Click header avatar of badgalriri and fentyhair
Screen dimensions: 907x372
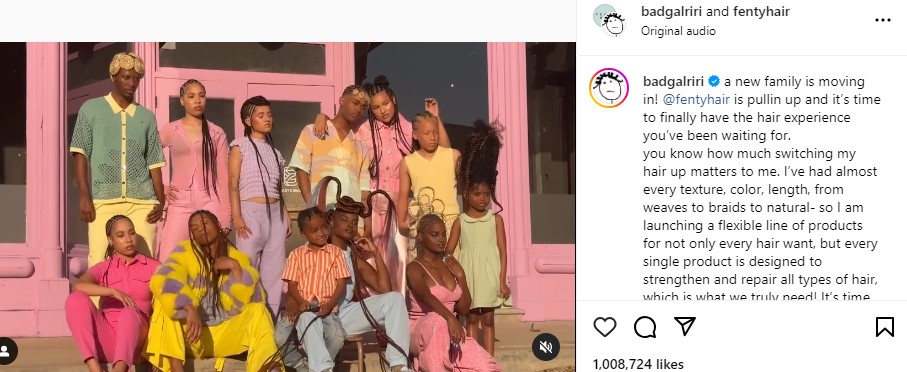pos(609,20)
